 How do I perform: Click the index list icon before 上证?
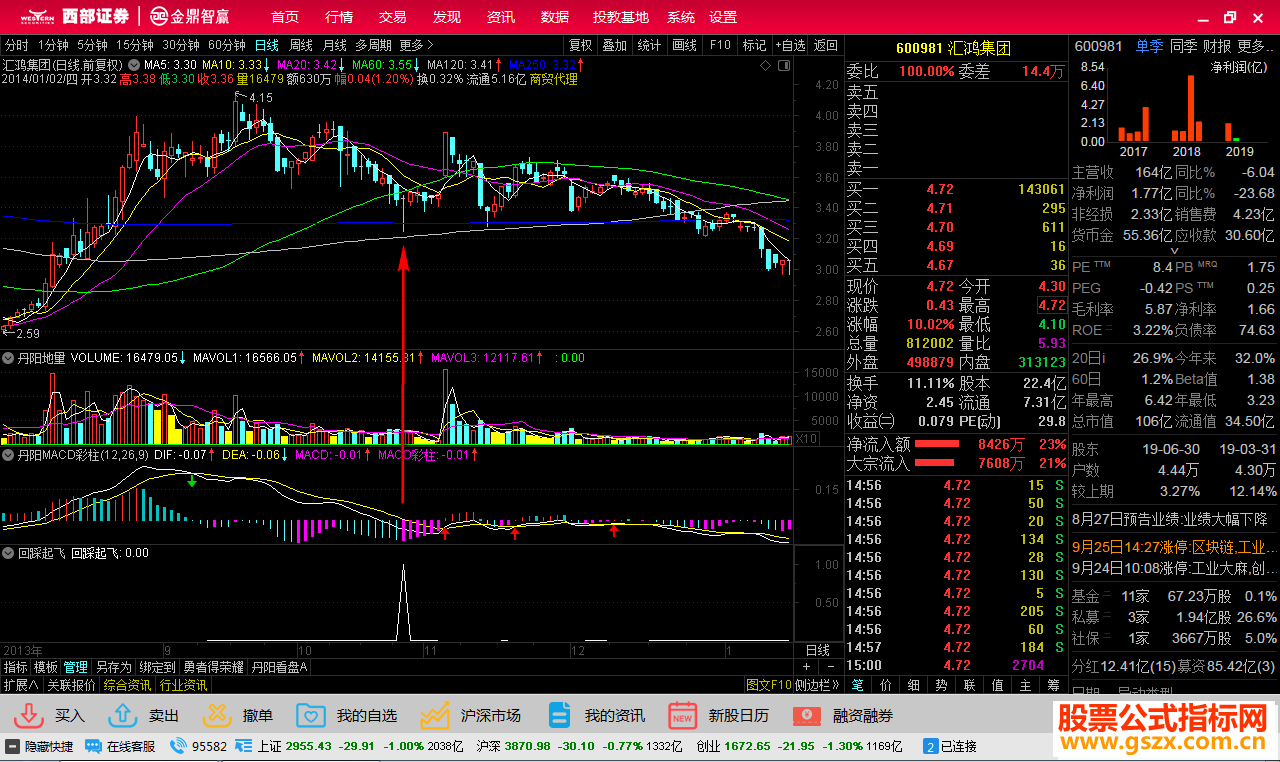(245, 746)
